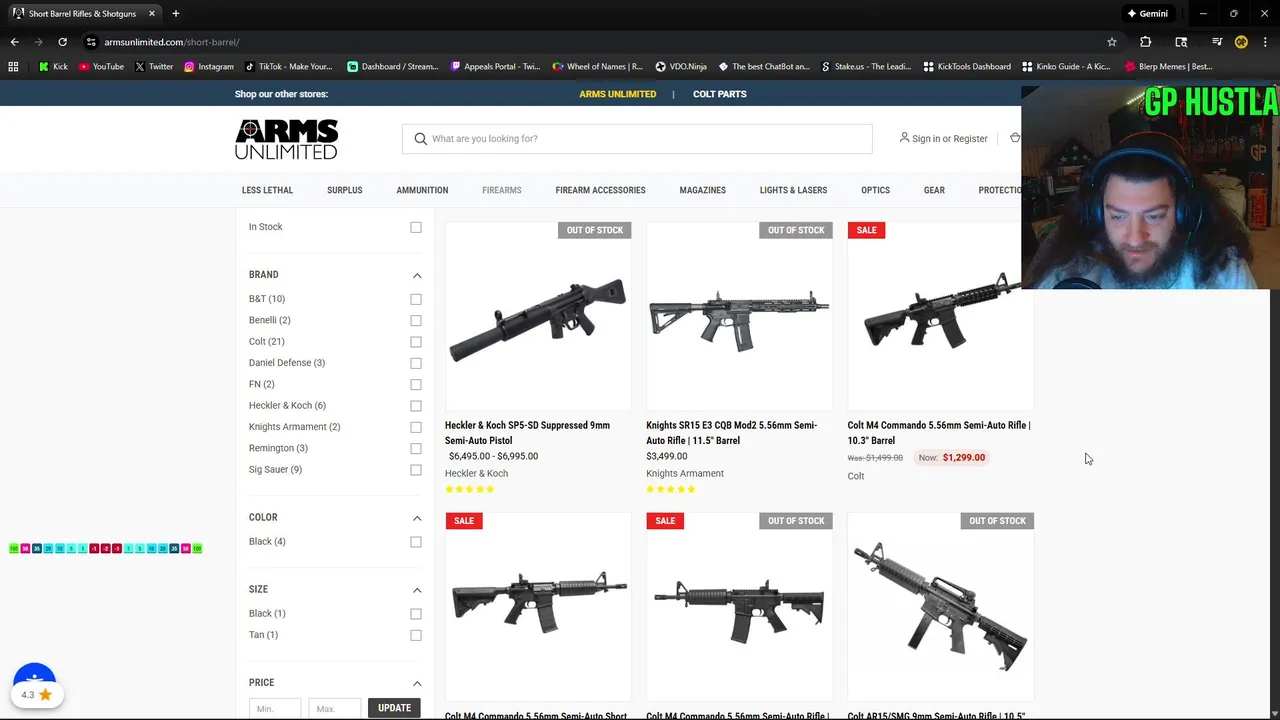This screenshot has height=720, width=1280.
Task: Open Kick bookmark
Action: pyautogui.click(x=53, y=66)
